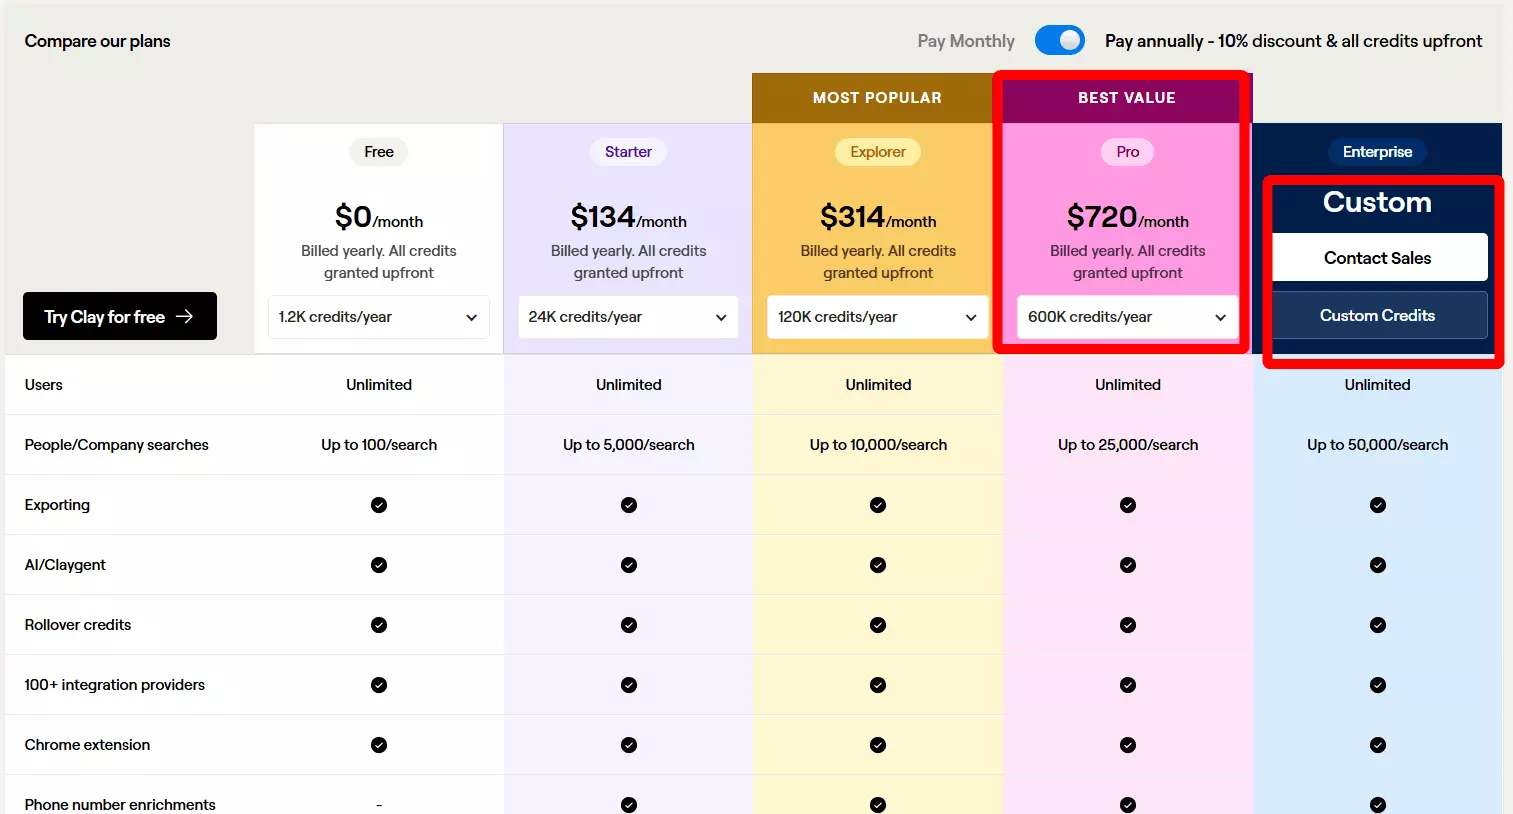Click Phone number enrichments checkmark under Starter
The image size is (1513, 814).
point(629,805)
